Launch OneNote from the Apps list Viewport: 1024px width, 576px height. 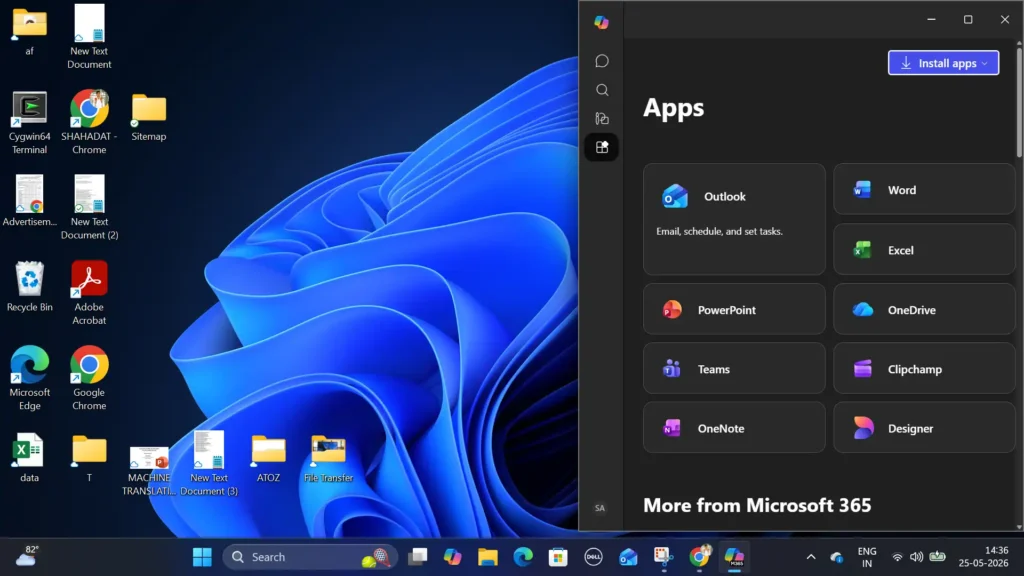(x=734, y=428)
